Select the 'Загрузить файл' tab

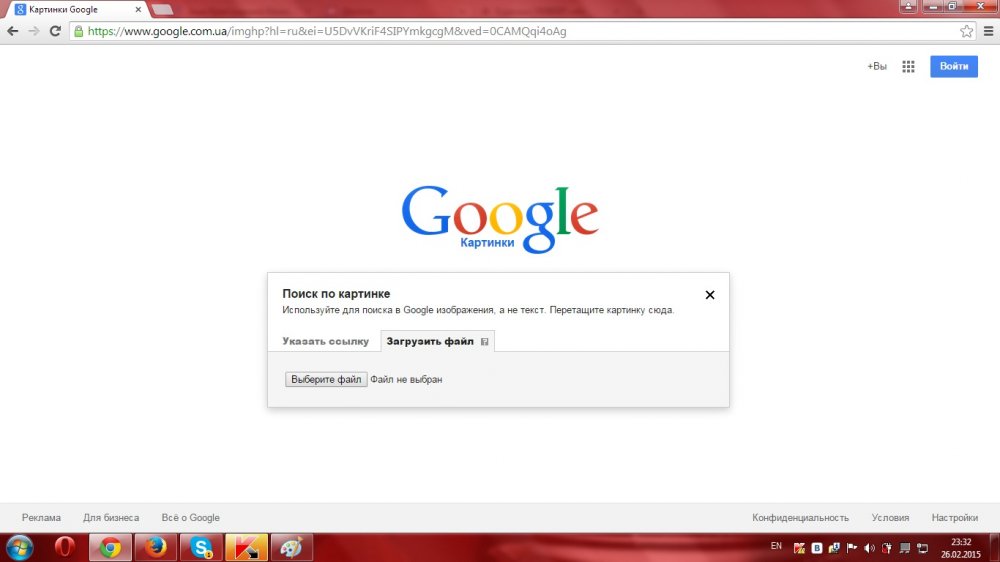430,342
